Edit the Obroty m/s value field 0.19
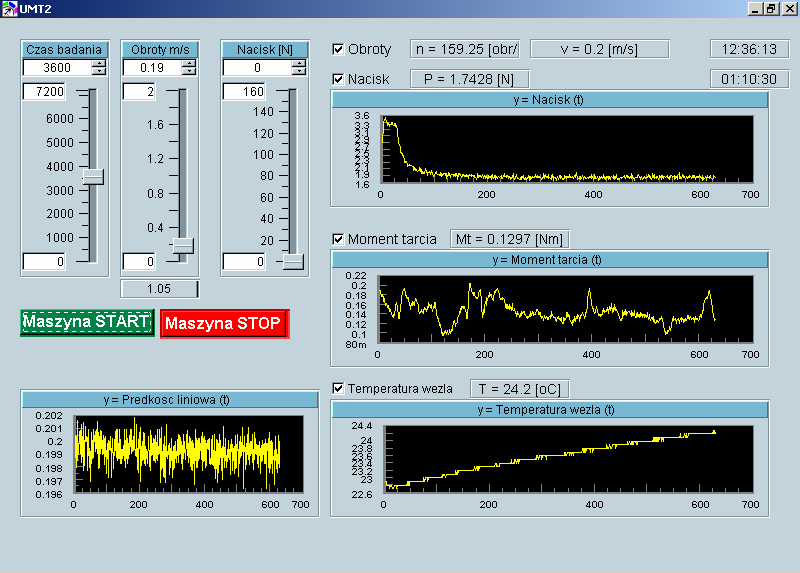This screenshot has width=800, height=573. tap(153, 67)
